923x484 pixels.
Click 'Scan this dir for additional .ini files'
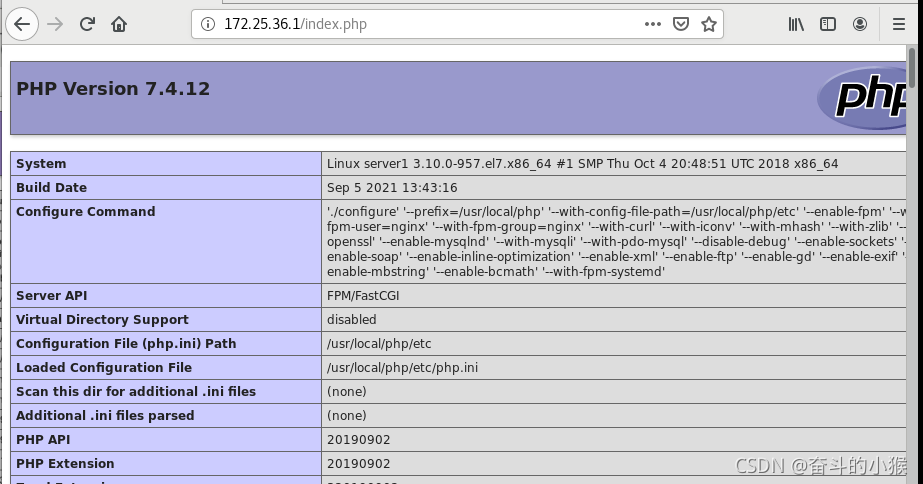click(x=136, y=392)
